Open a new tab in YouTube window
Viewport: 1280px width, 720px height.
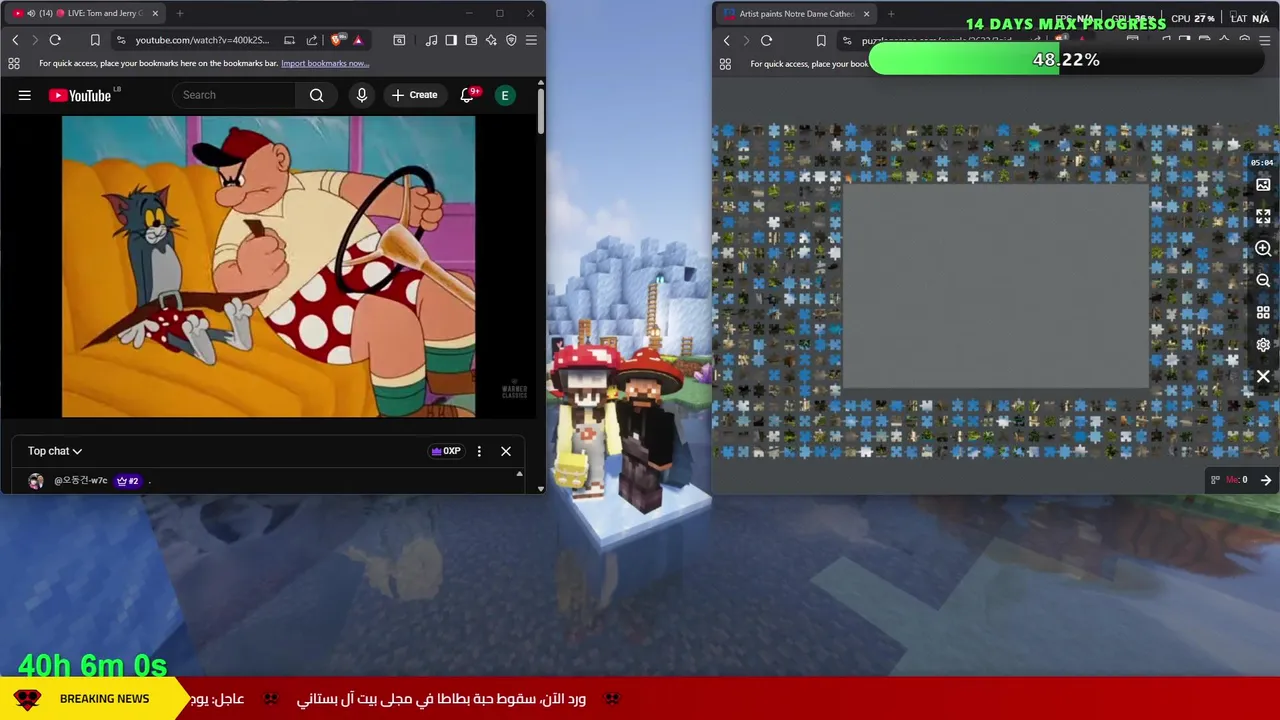180,14
